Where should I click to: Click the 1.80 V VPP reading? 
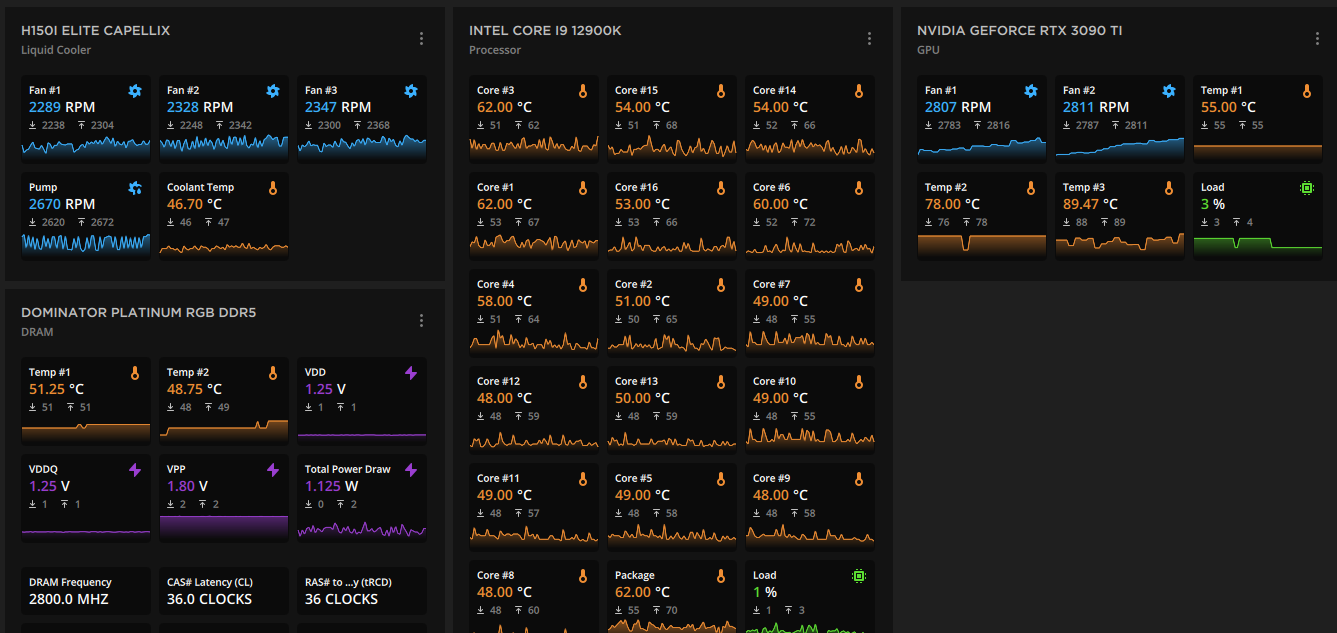(187, 486)
